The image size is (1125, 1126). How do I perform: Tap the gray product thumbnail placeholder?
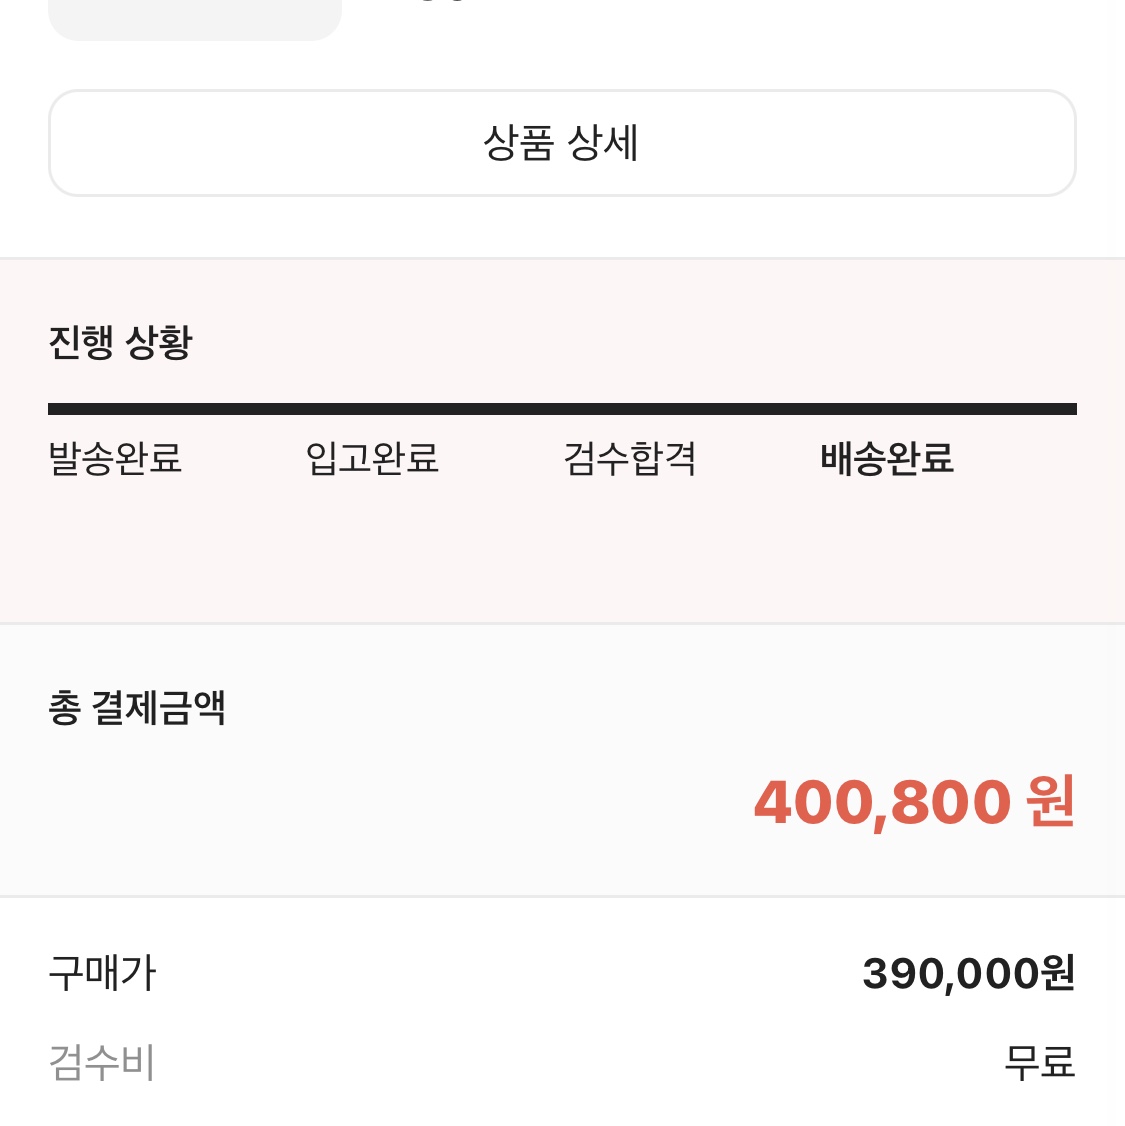click(195, 19)
